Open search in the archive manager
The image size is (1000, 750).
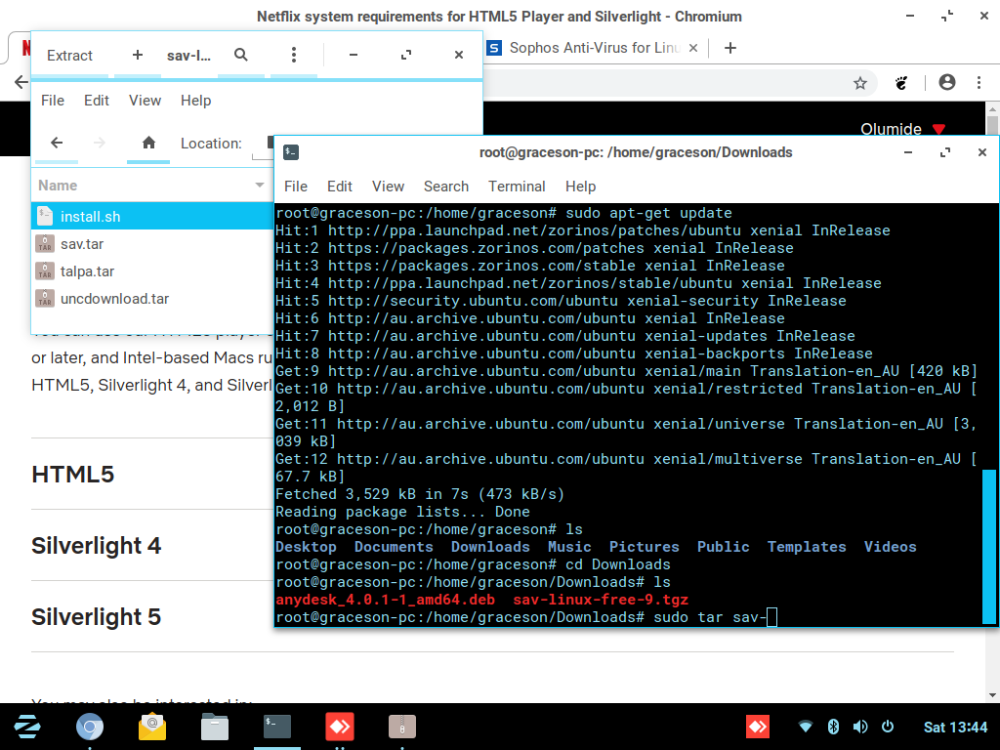click(x=240, y=55)
